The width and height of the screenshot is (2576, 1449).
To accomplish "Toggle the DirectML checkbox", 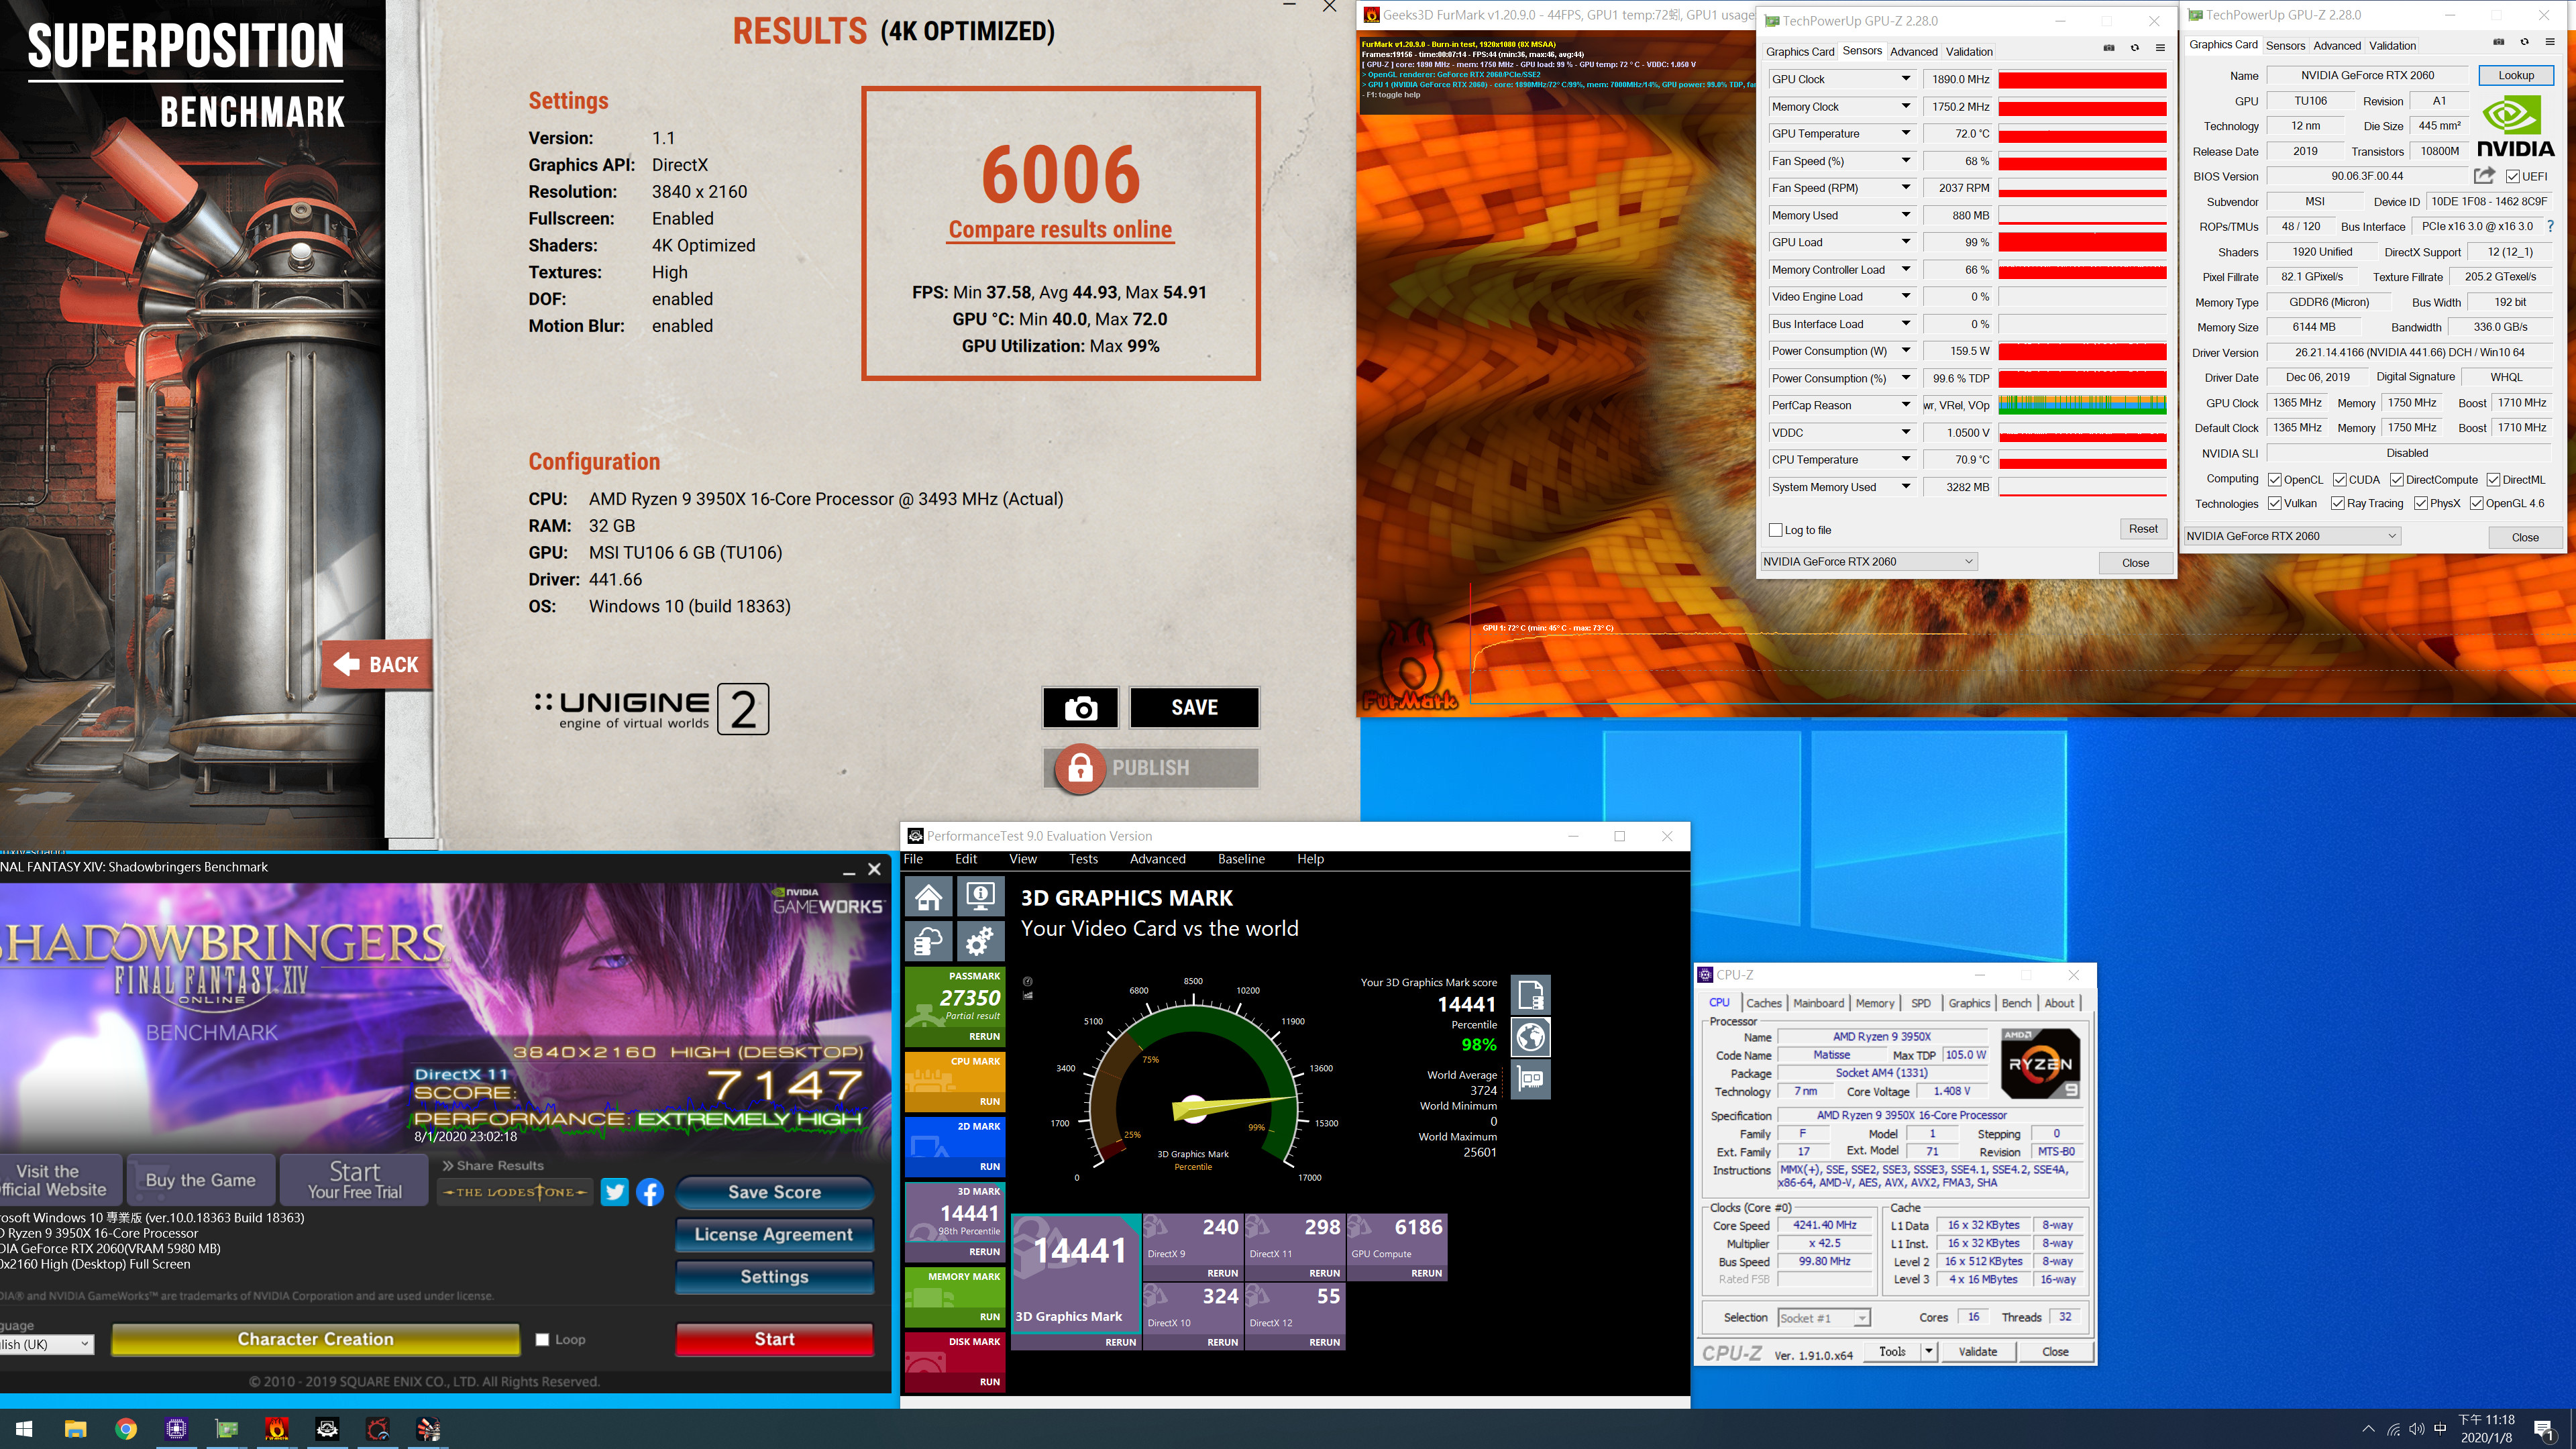I will click(x=2494, y=480).
